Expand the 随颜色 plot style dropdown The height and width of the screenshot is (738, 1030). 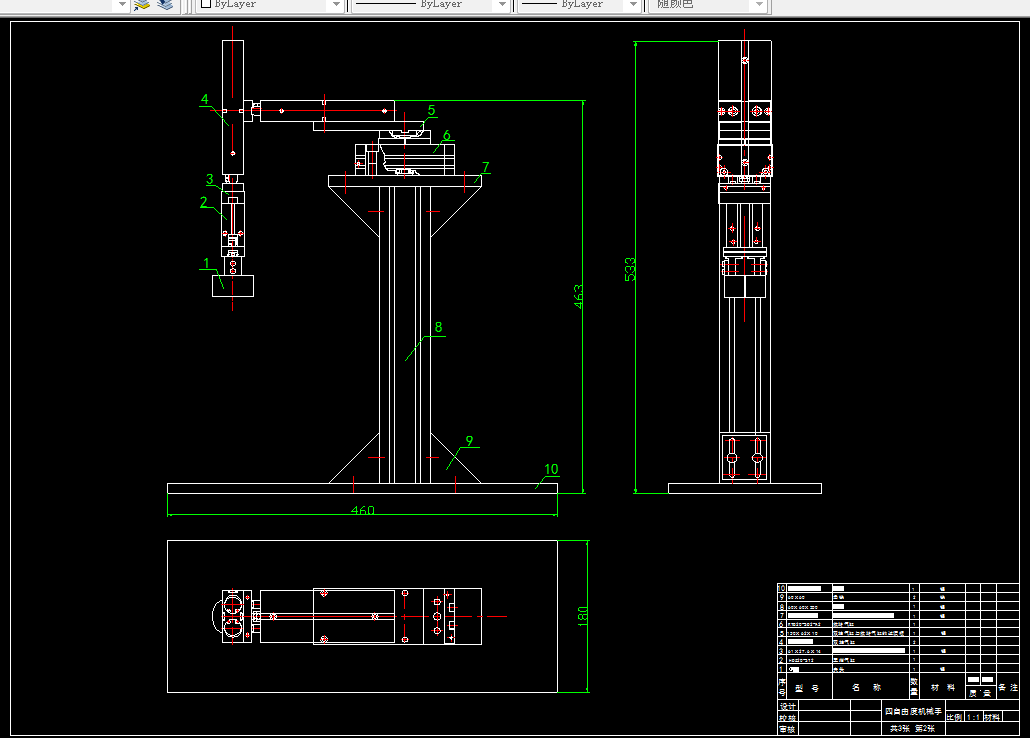(x=759, y=5)
